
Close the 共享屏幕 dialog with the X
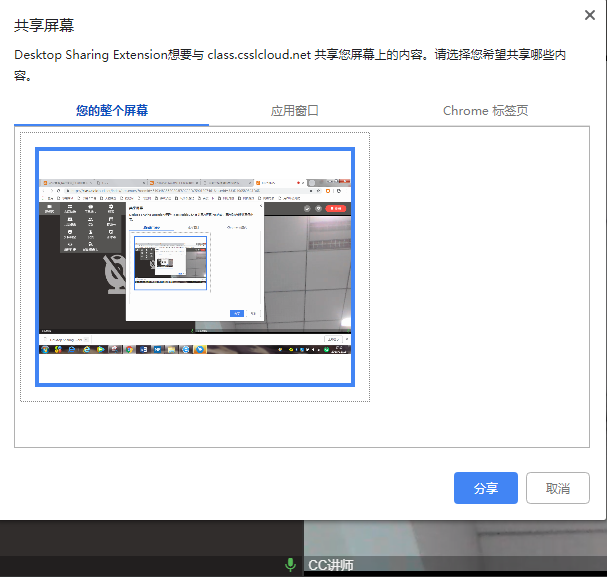click(590, 15)
